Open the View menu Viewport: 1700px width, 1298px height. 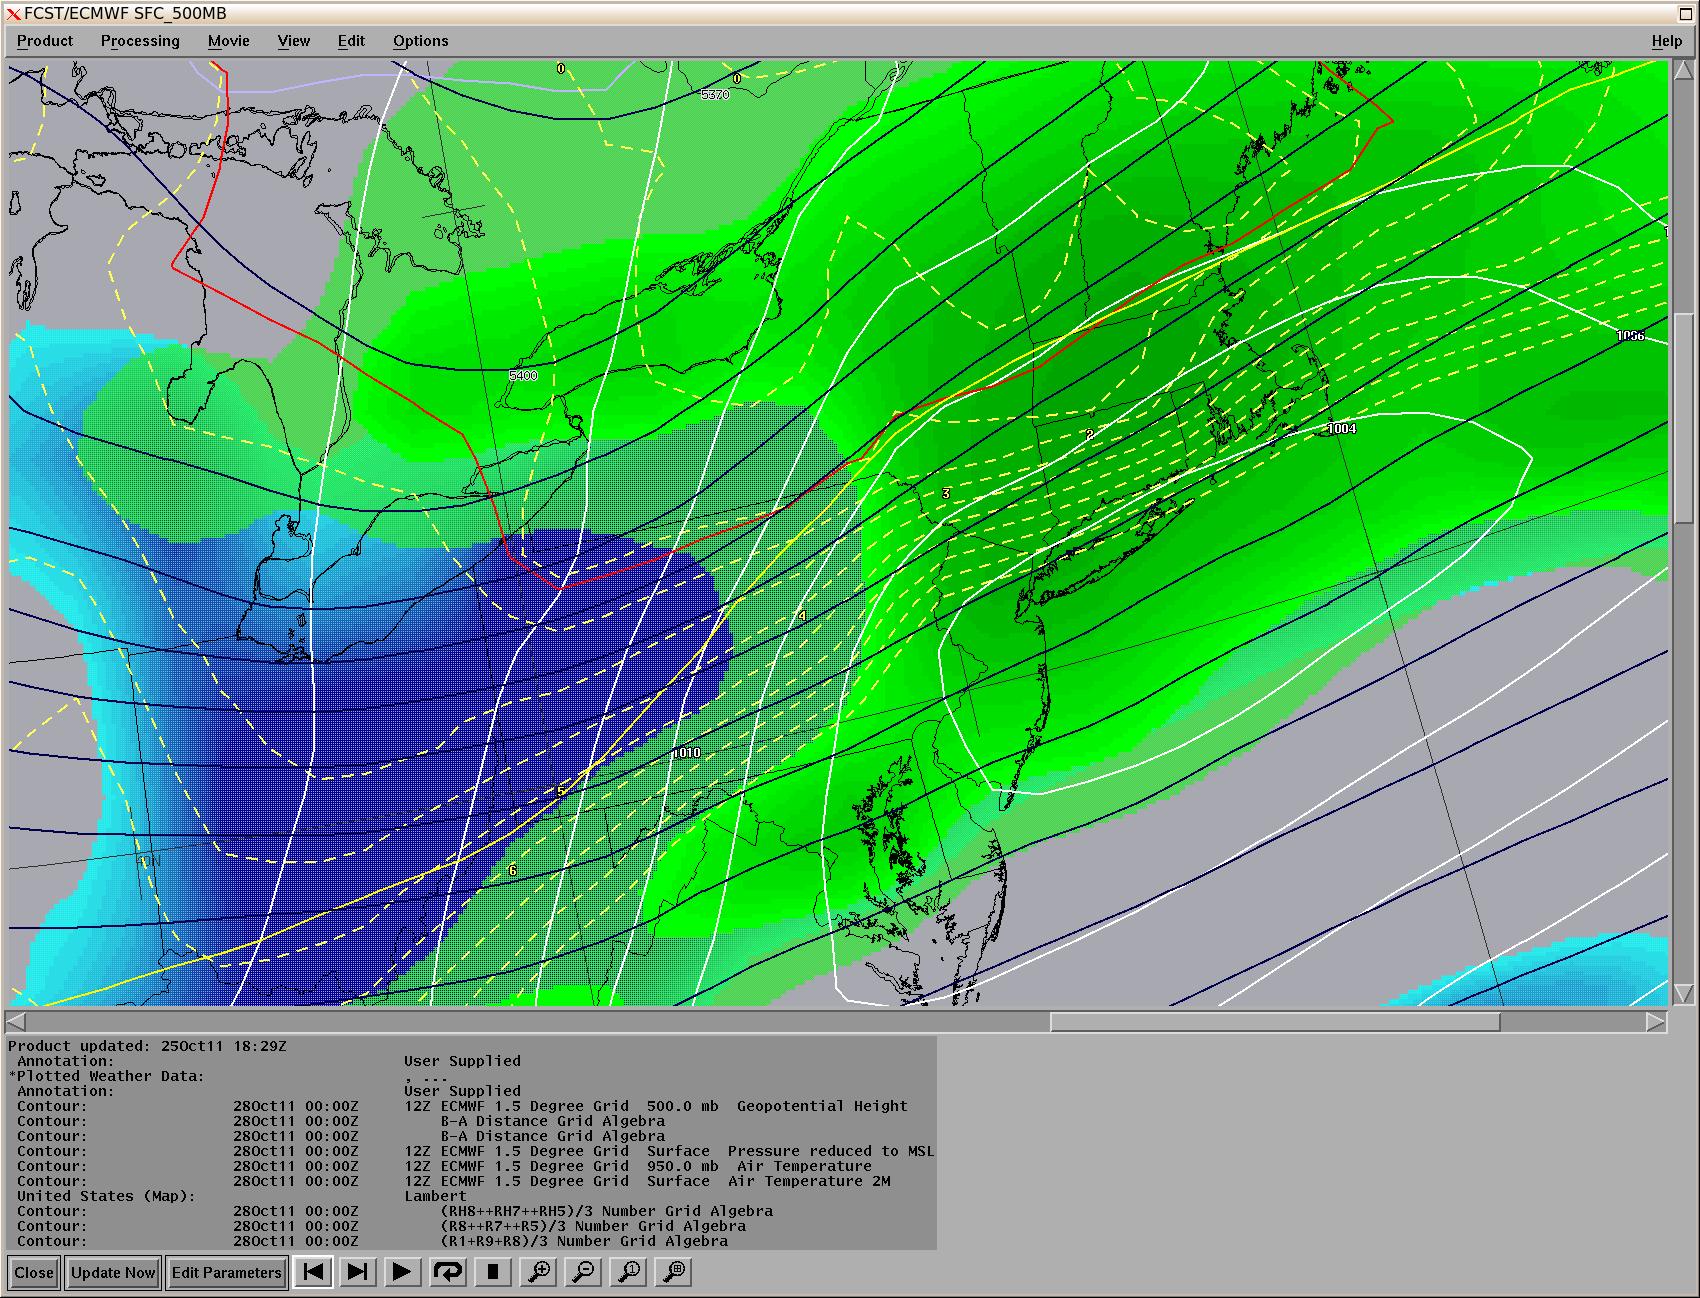point(294,41)
